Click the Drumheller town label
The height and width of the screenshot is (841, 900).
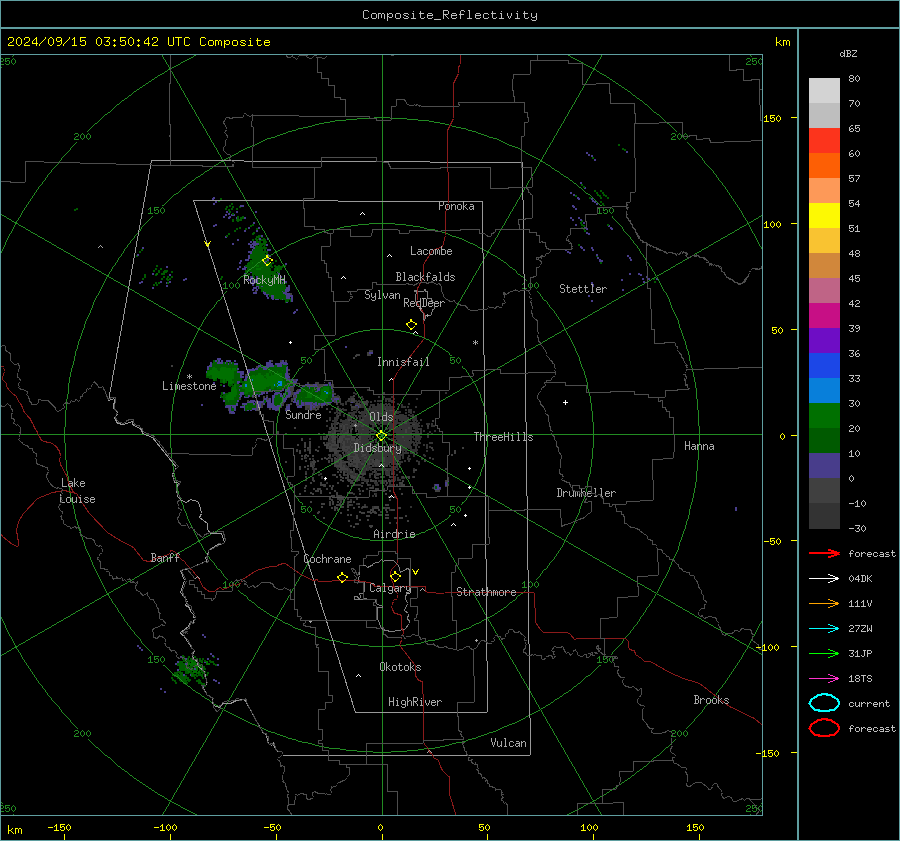tap(586, 493)
